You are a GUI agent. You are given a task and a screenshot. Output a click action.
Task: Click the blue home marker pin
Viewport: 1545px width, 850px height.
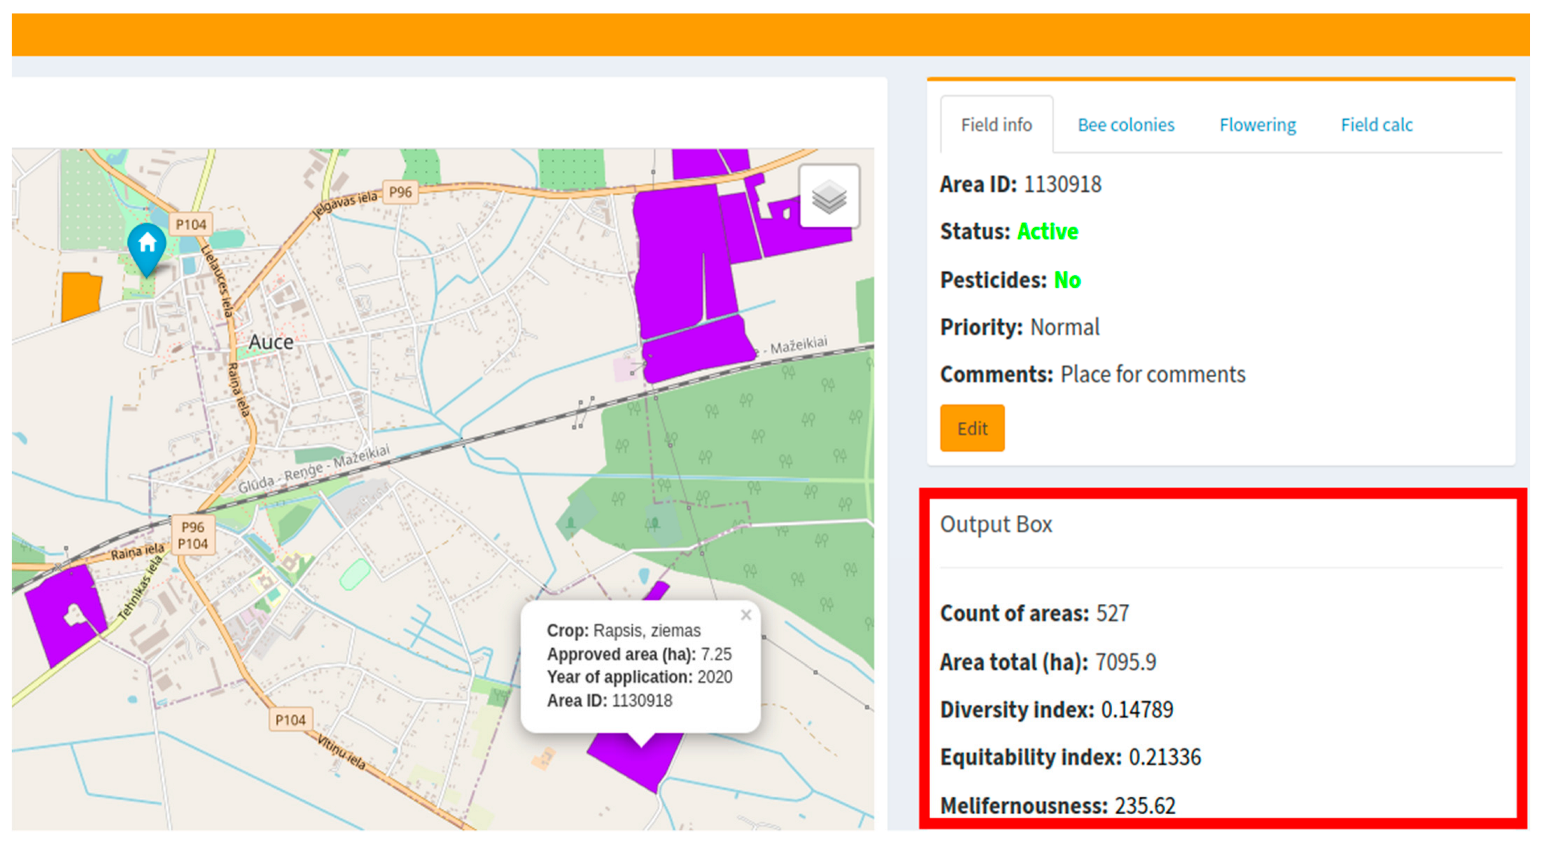pyautogui.click(x=147, y=245)
